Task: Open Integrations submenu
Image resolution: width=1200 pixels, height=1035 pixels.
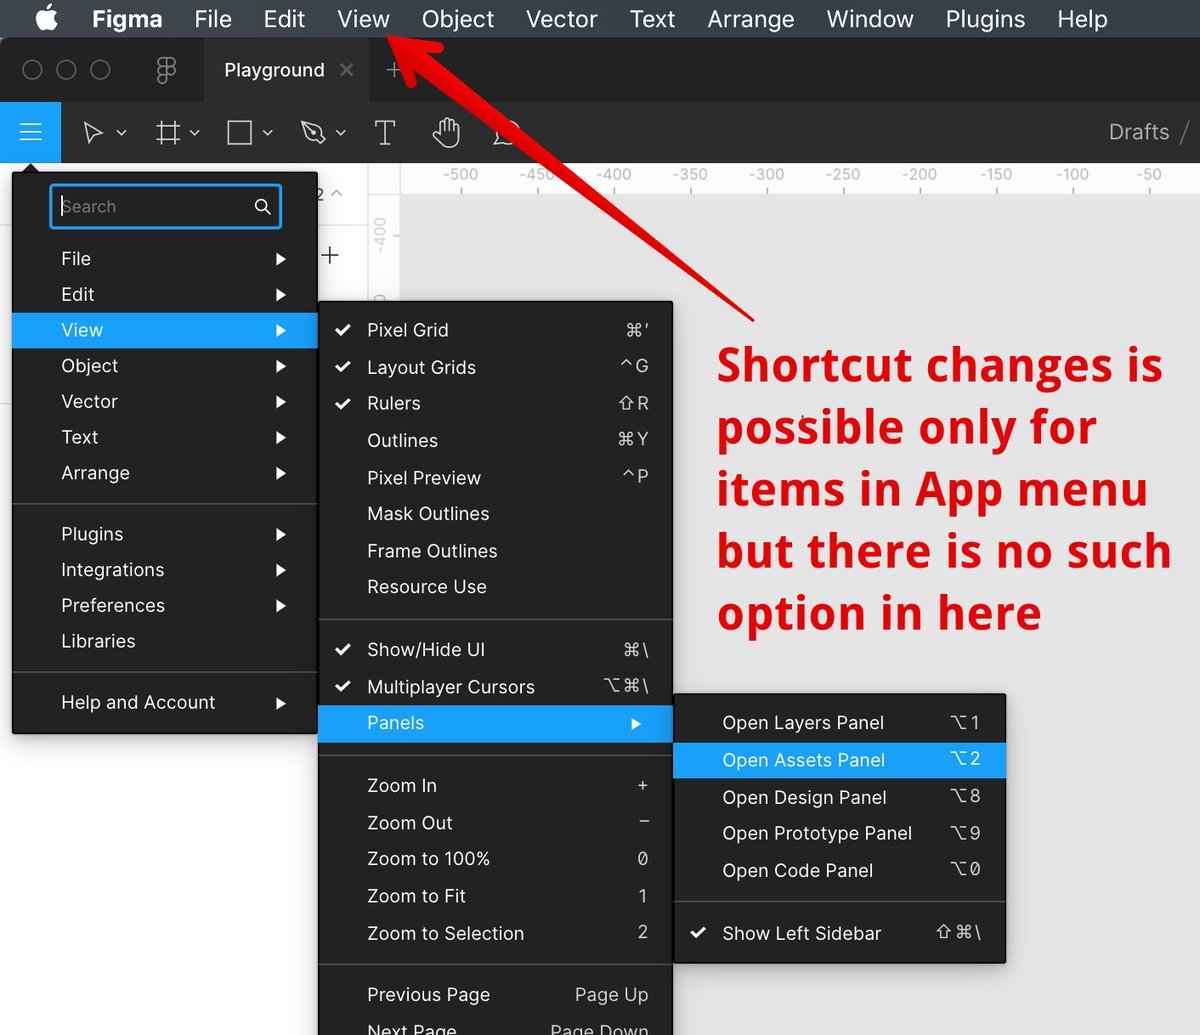Action: 165,570
